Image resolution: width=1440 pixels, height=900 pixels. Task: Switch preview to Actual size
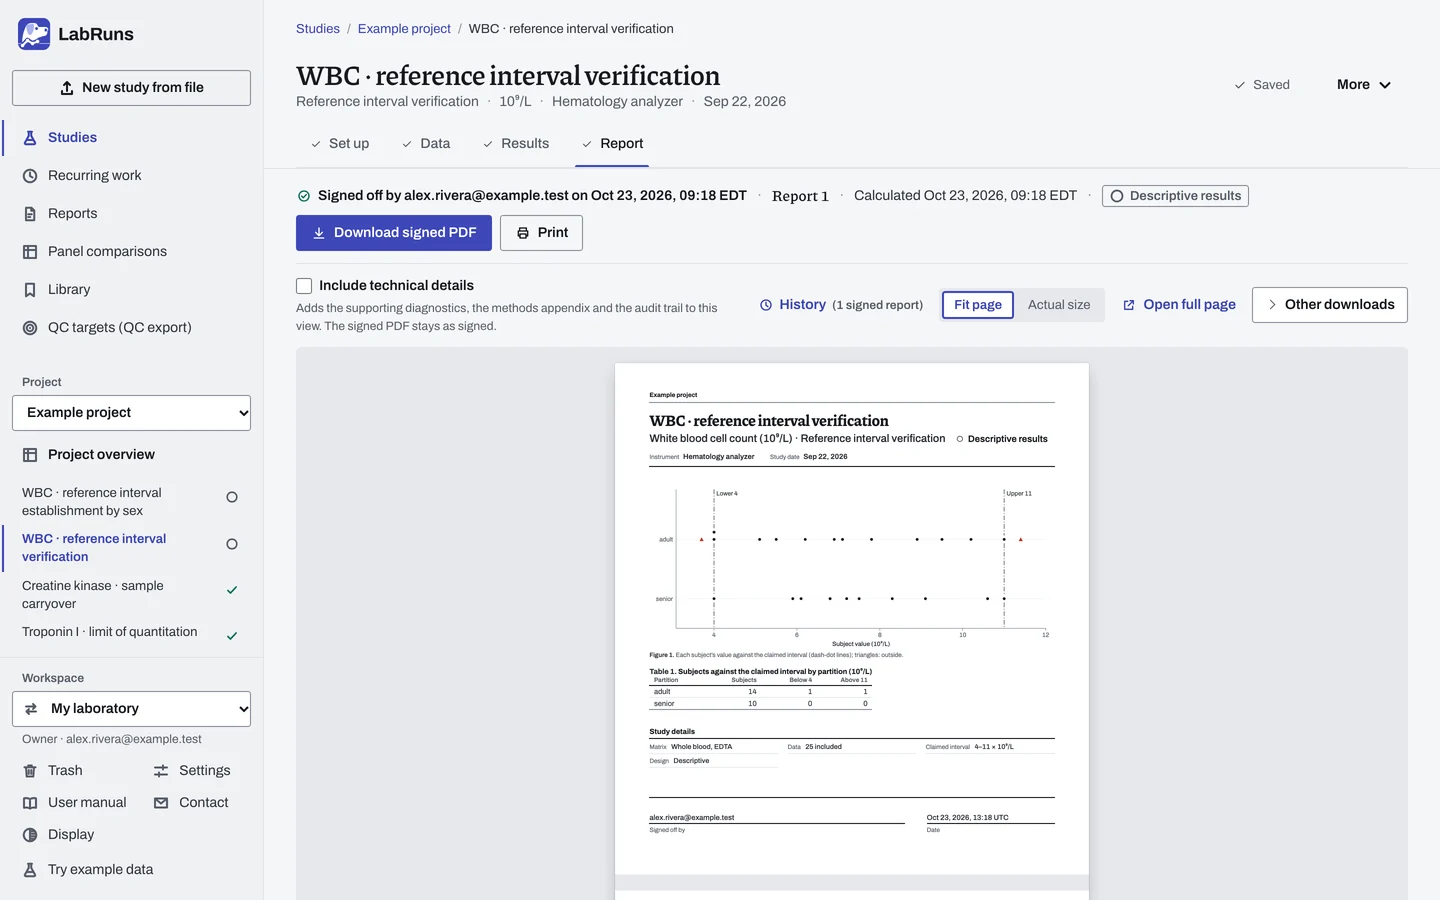[1059, 305]
